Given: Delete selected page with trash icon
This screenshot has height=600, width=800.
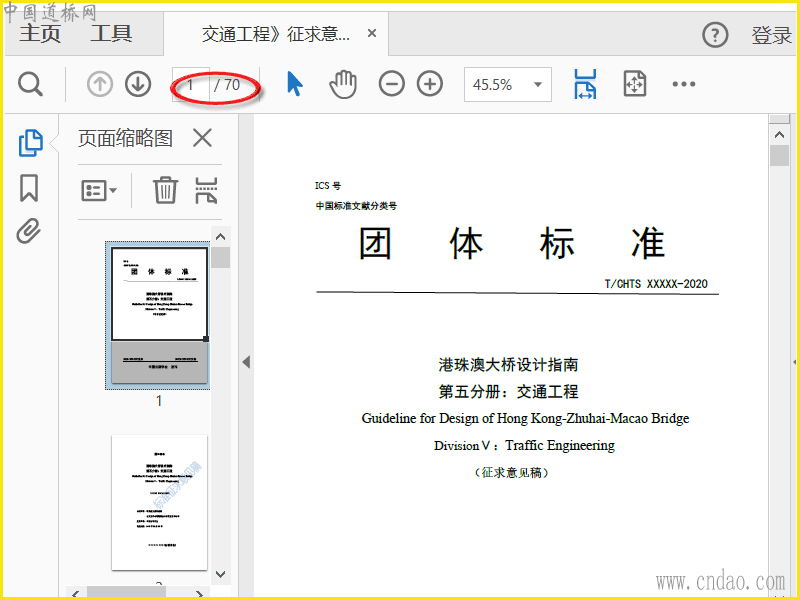Looking at the screenshot, I should coord(165,190).
